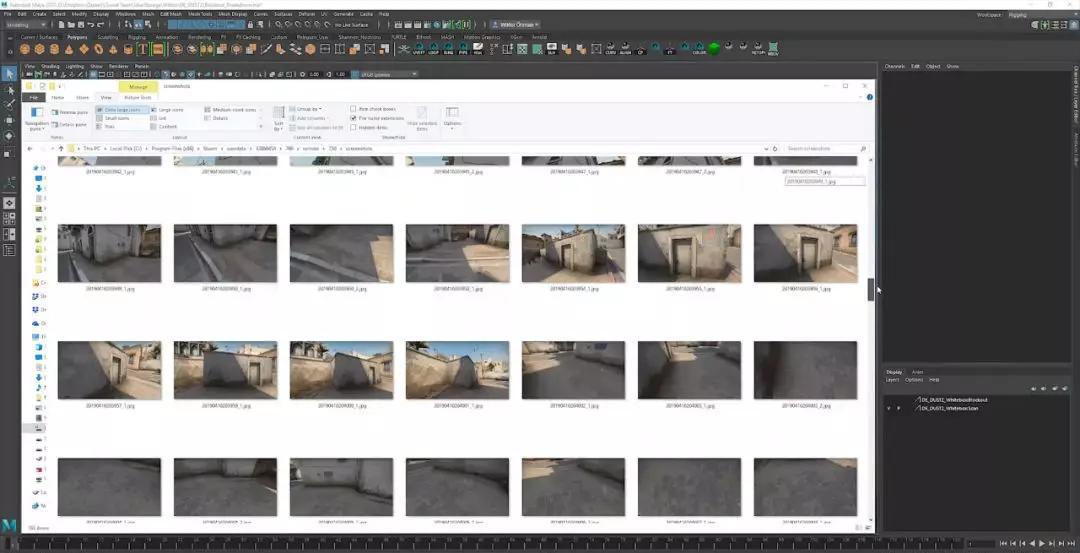Open the File tab in Explorer
The height and width of the screenshot is (553, 1080).
(x=33, y=98)
